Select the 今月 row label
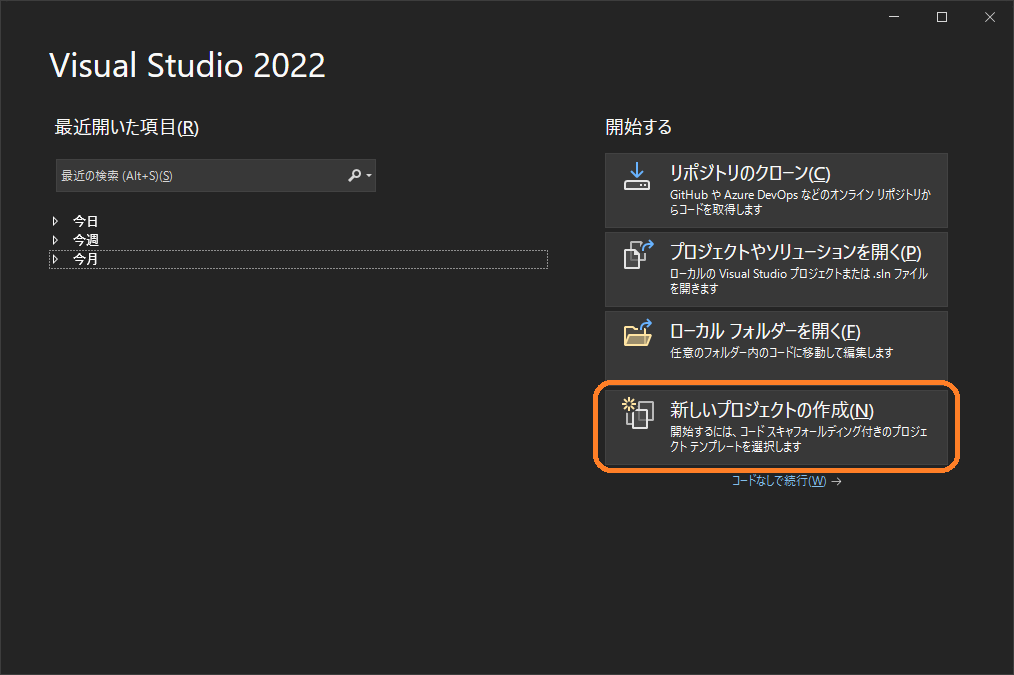 85,259
